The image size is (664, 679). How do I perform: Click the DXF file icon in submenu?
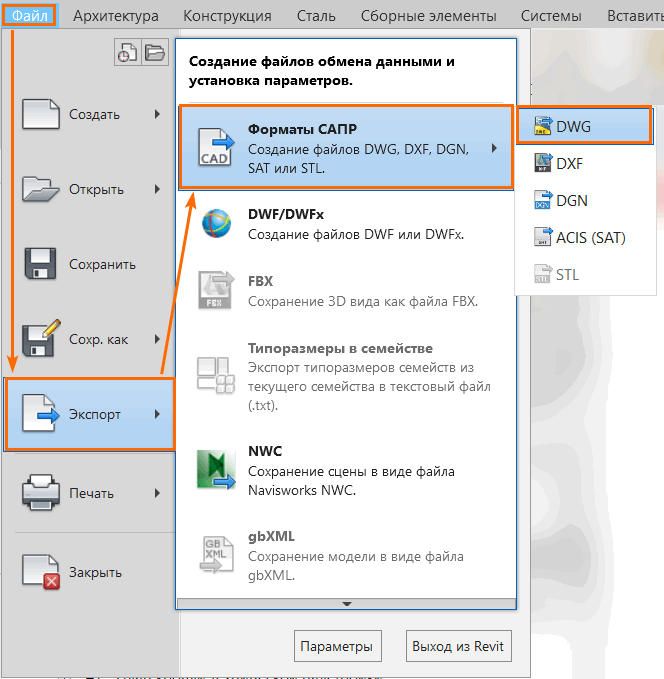543,163
